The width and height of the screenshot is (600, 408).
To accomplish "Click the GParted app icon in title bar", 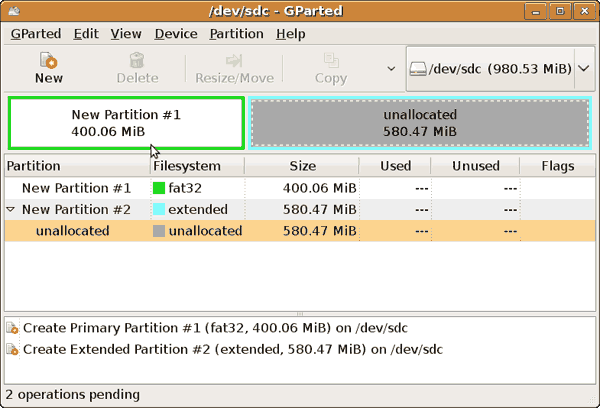I will 14,11.
